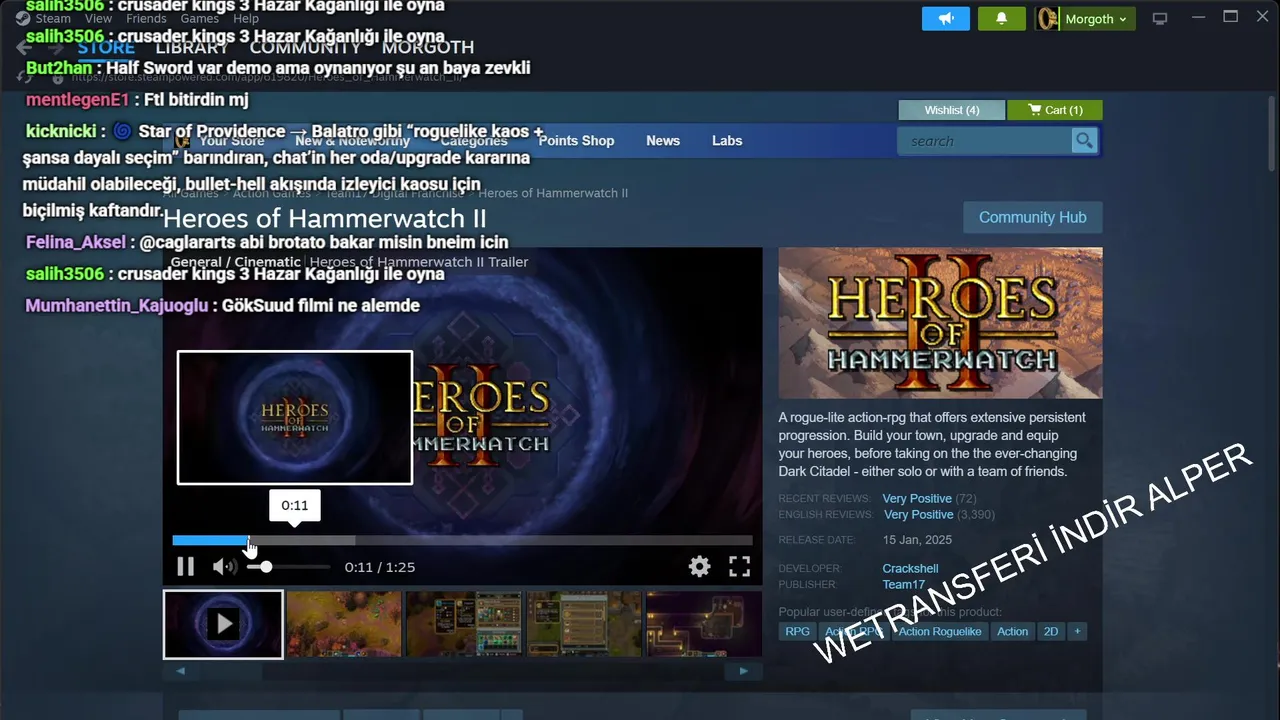Open the MORGOTH profile section
The height and width of the screenshot is (720, 1280).
(428, 47)
